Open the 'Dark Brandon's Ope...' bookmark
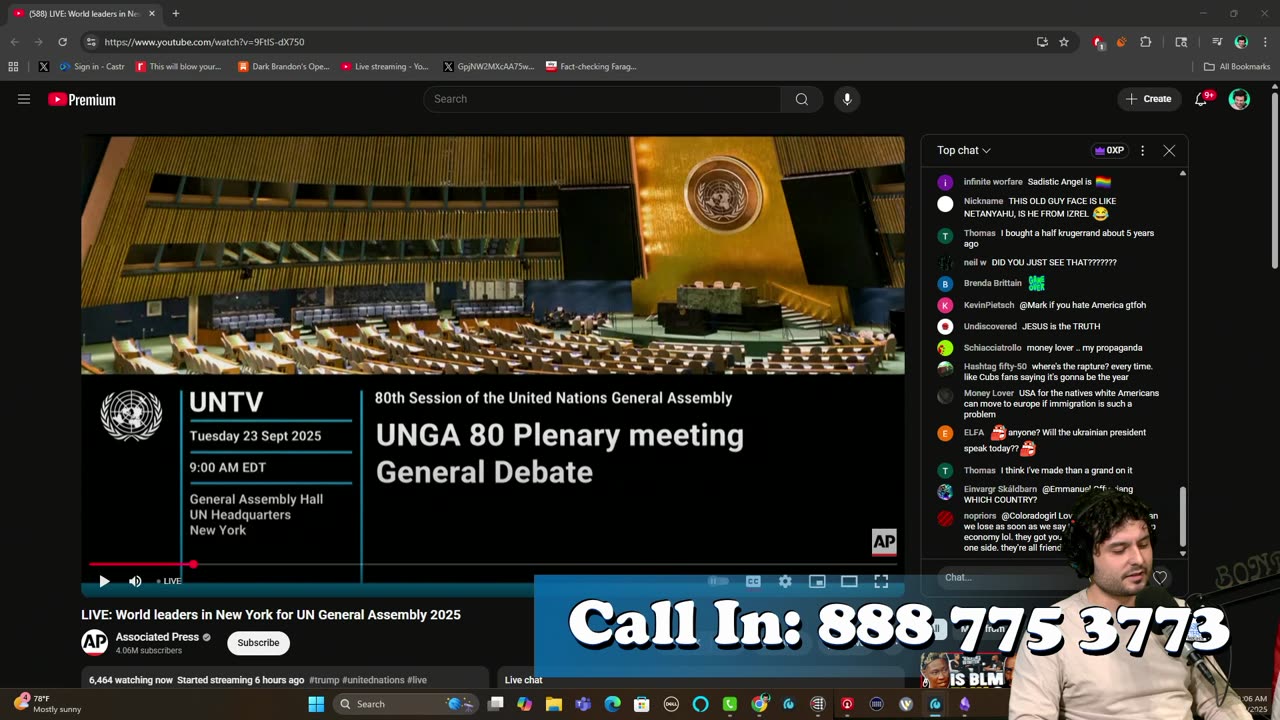 [283, 67]
